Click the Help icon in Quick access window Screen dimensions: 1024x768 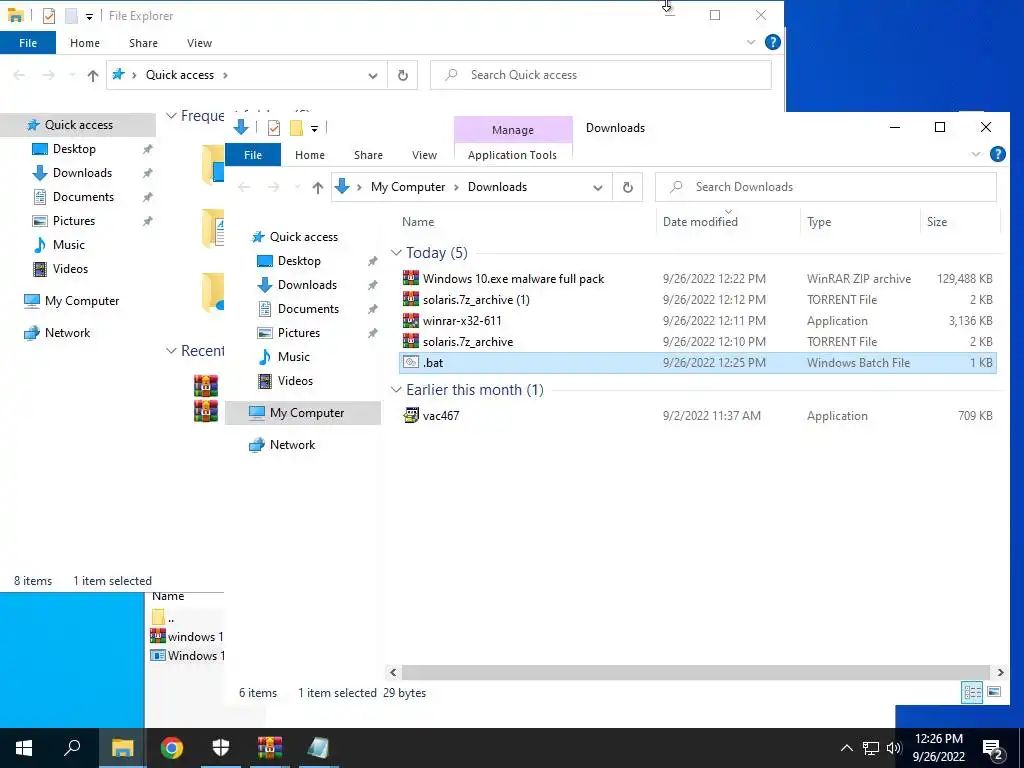tap(773, 42)
